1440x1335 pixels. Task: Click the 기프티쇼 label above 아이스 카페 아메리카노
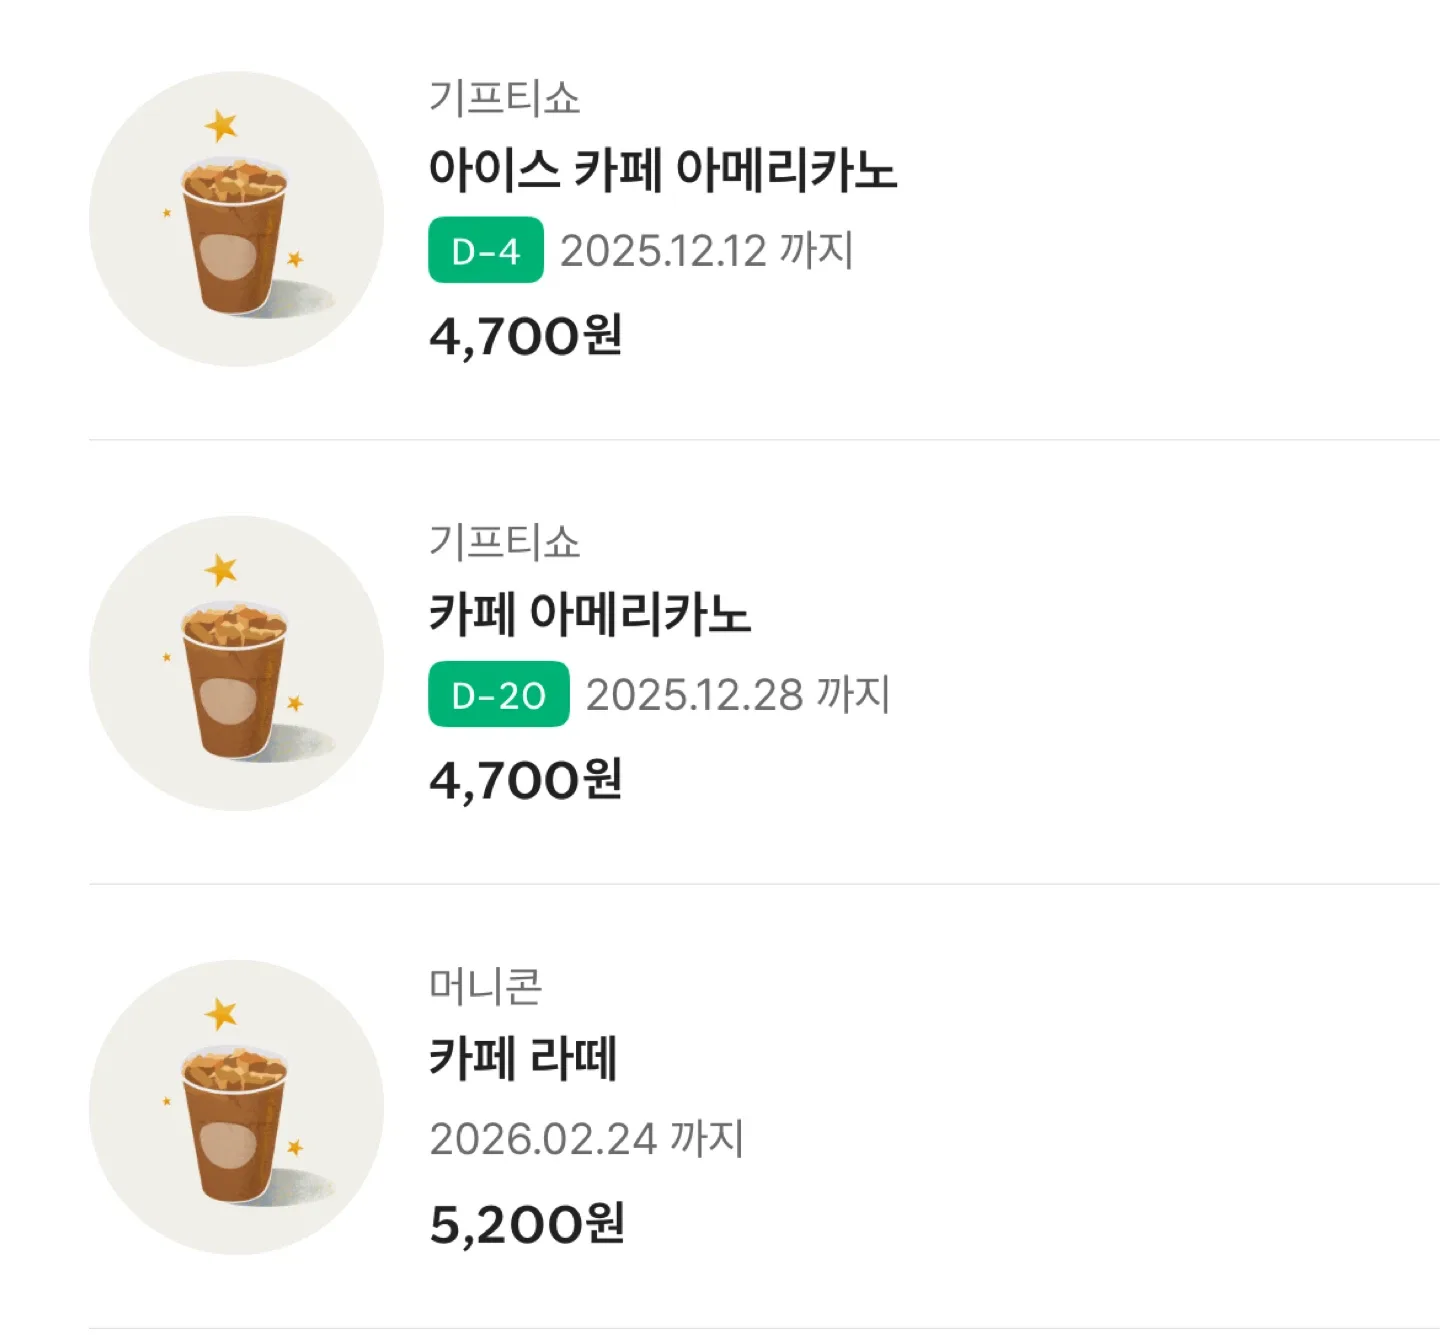pyautogui.click(x=504, y=98)
